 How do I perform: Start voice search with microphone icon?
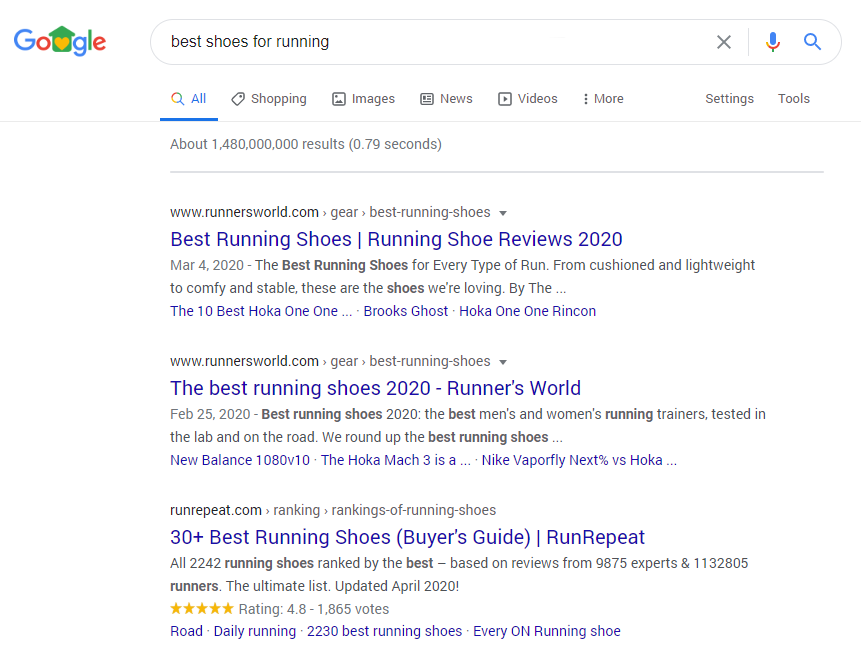coord(773,42)
